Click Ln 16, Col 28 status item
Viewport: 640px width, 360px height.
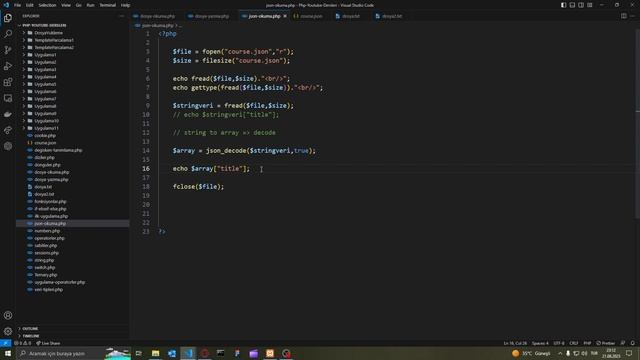pos(515,343)
